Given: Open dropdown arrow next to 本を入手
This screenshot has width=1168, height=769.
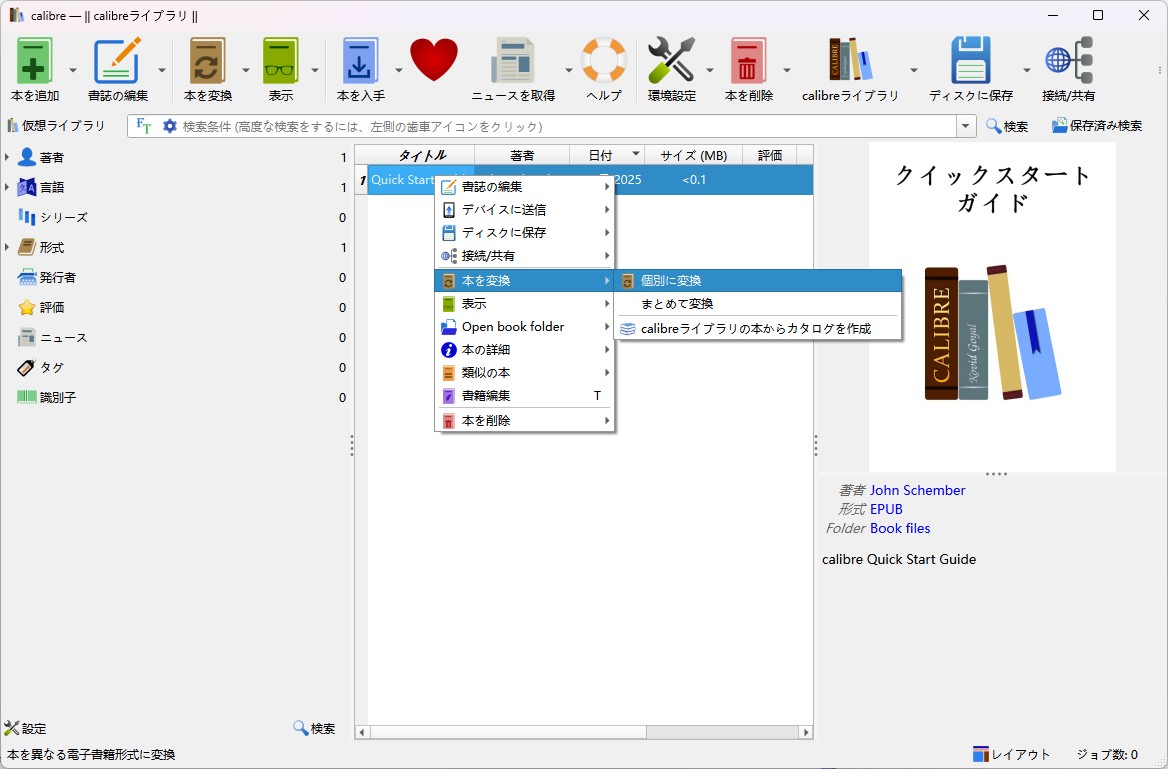Looking at the screenshot, I should point(399,71).
